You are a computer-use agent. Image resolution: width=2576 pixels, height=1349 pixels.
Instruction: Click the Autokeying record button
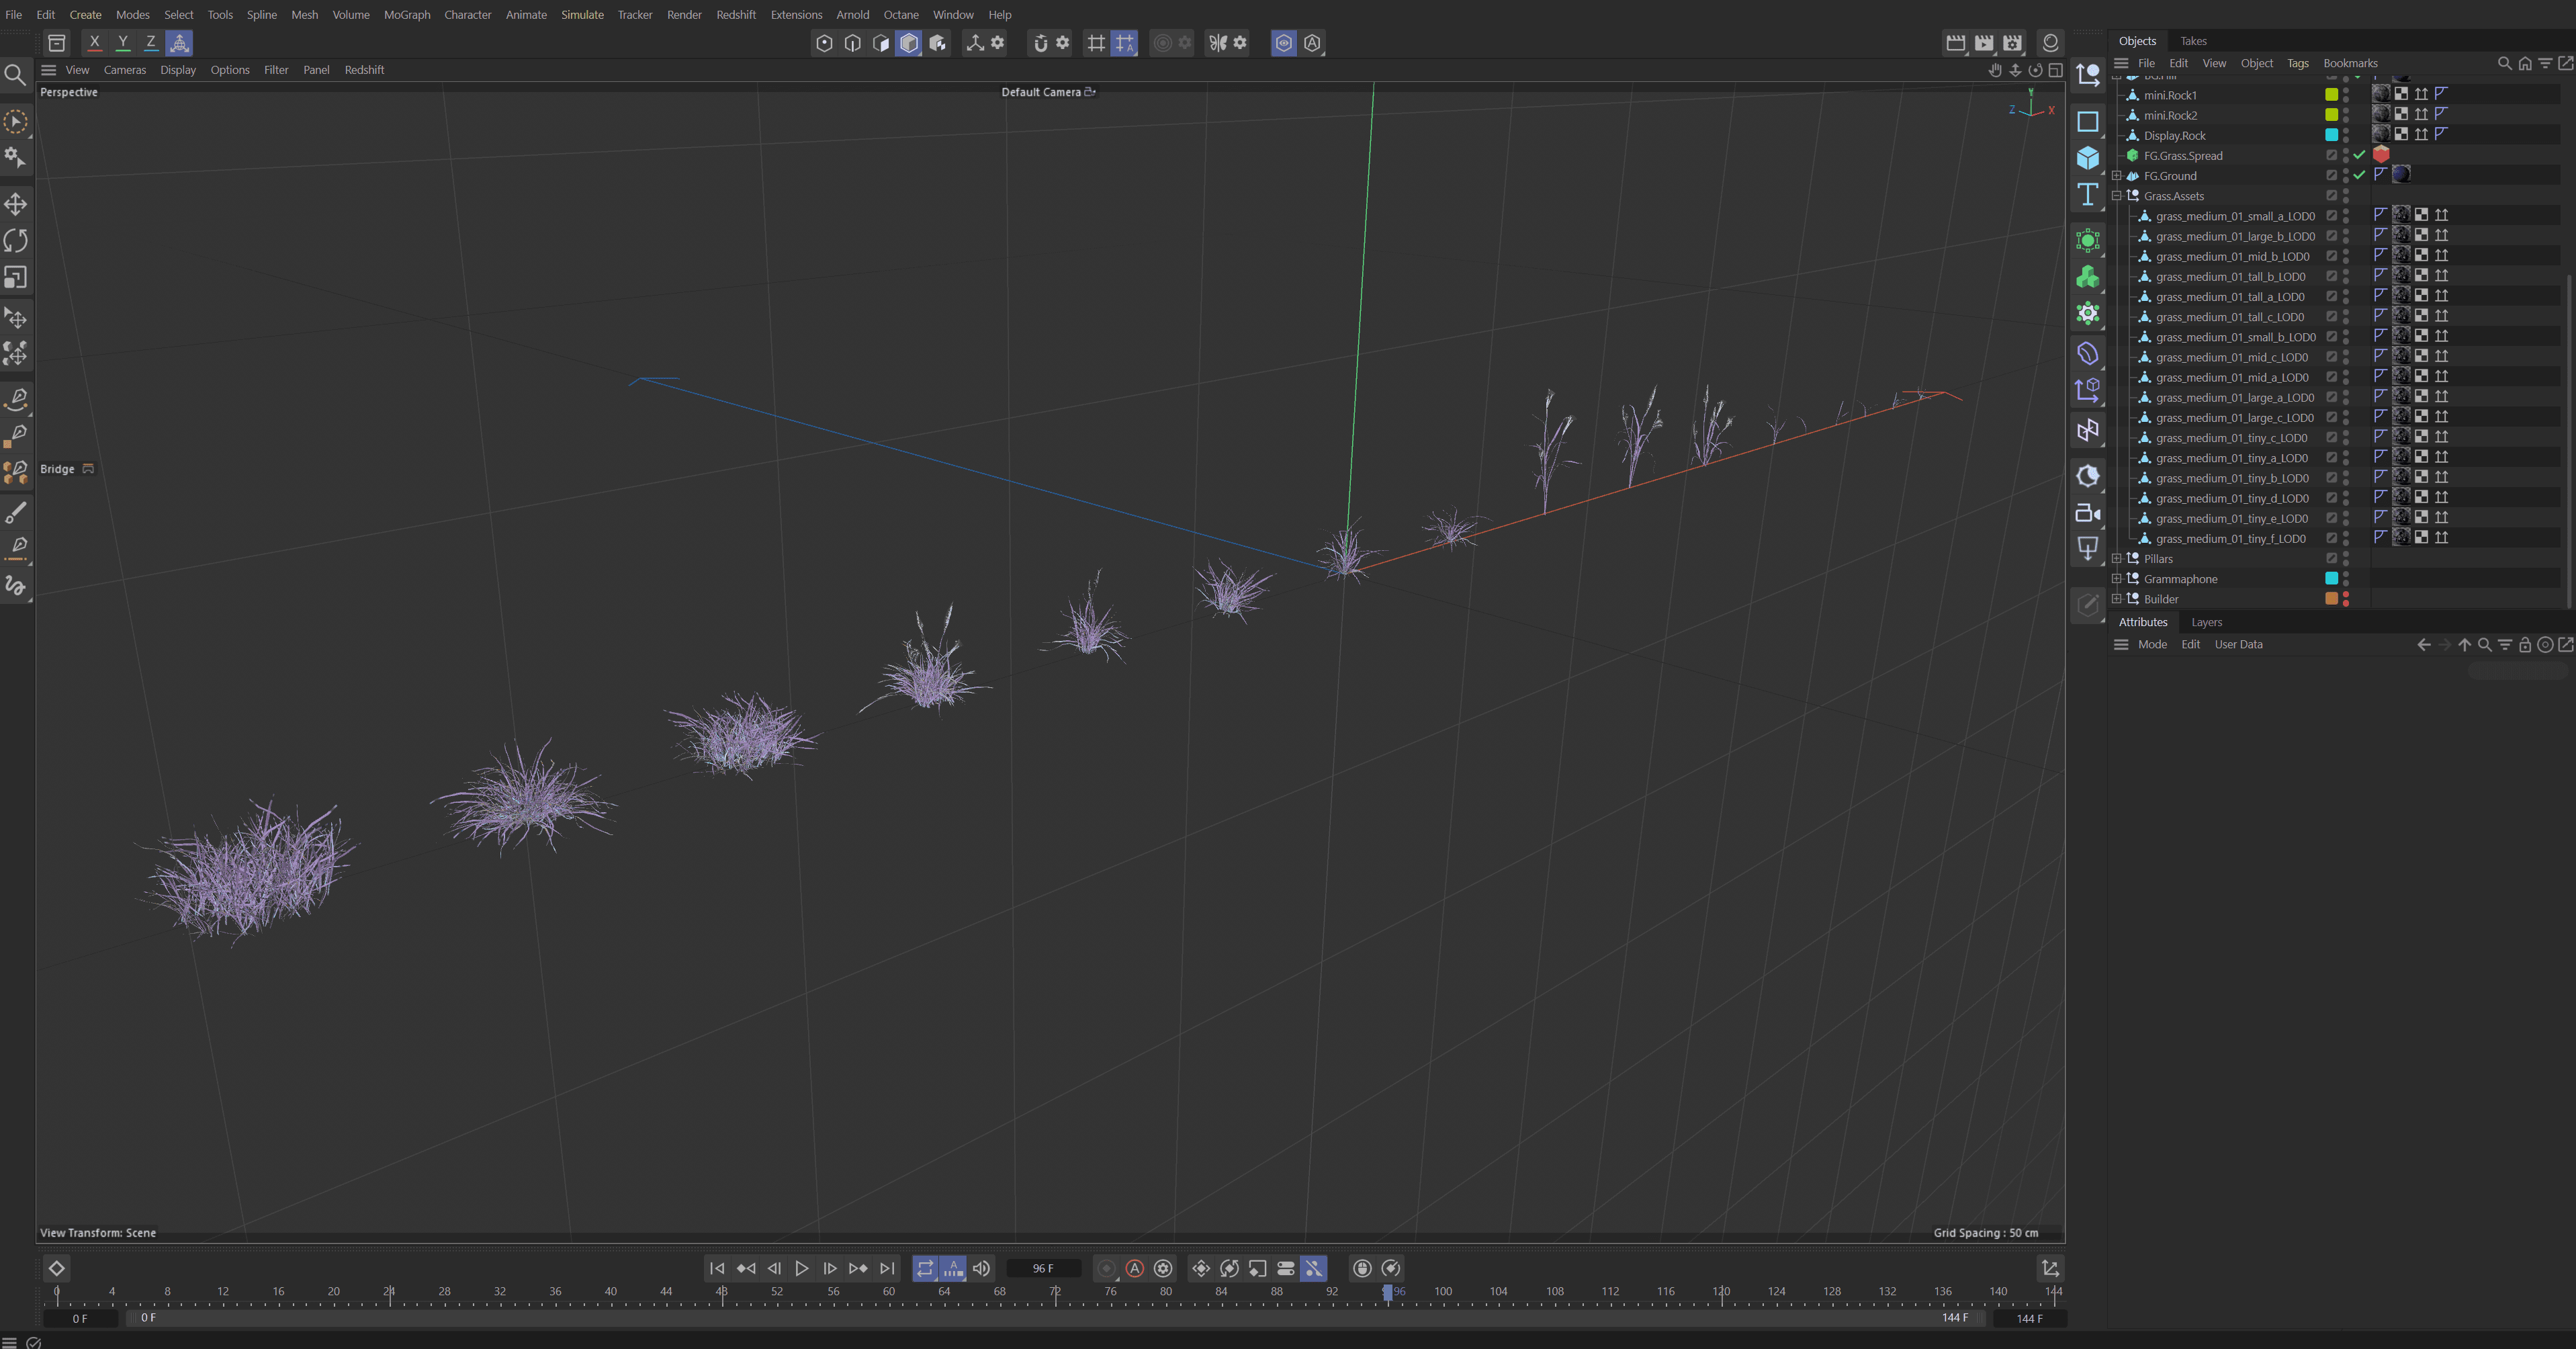(x=1134, y=1268)
